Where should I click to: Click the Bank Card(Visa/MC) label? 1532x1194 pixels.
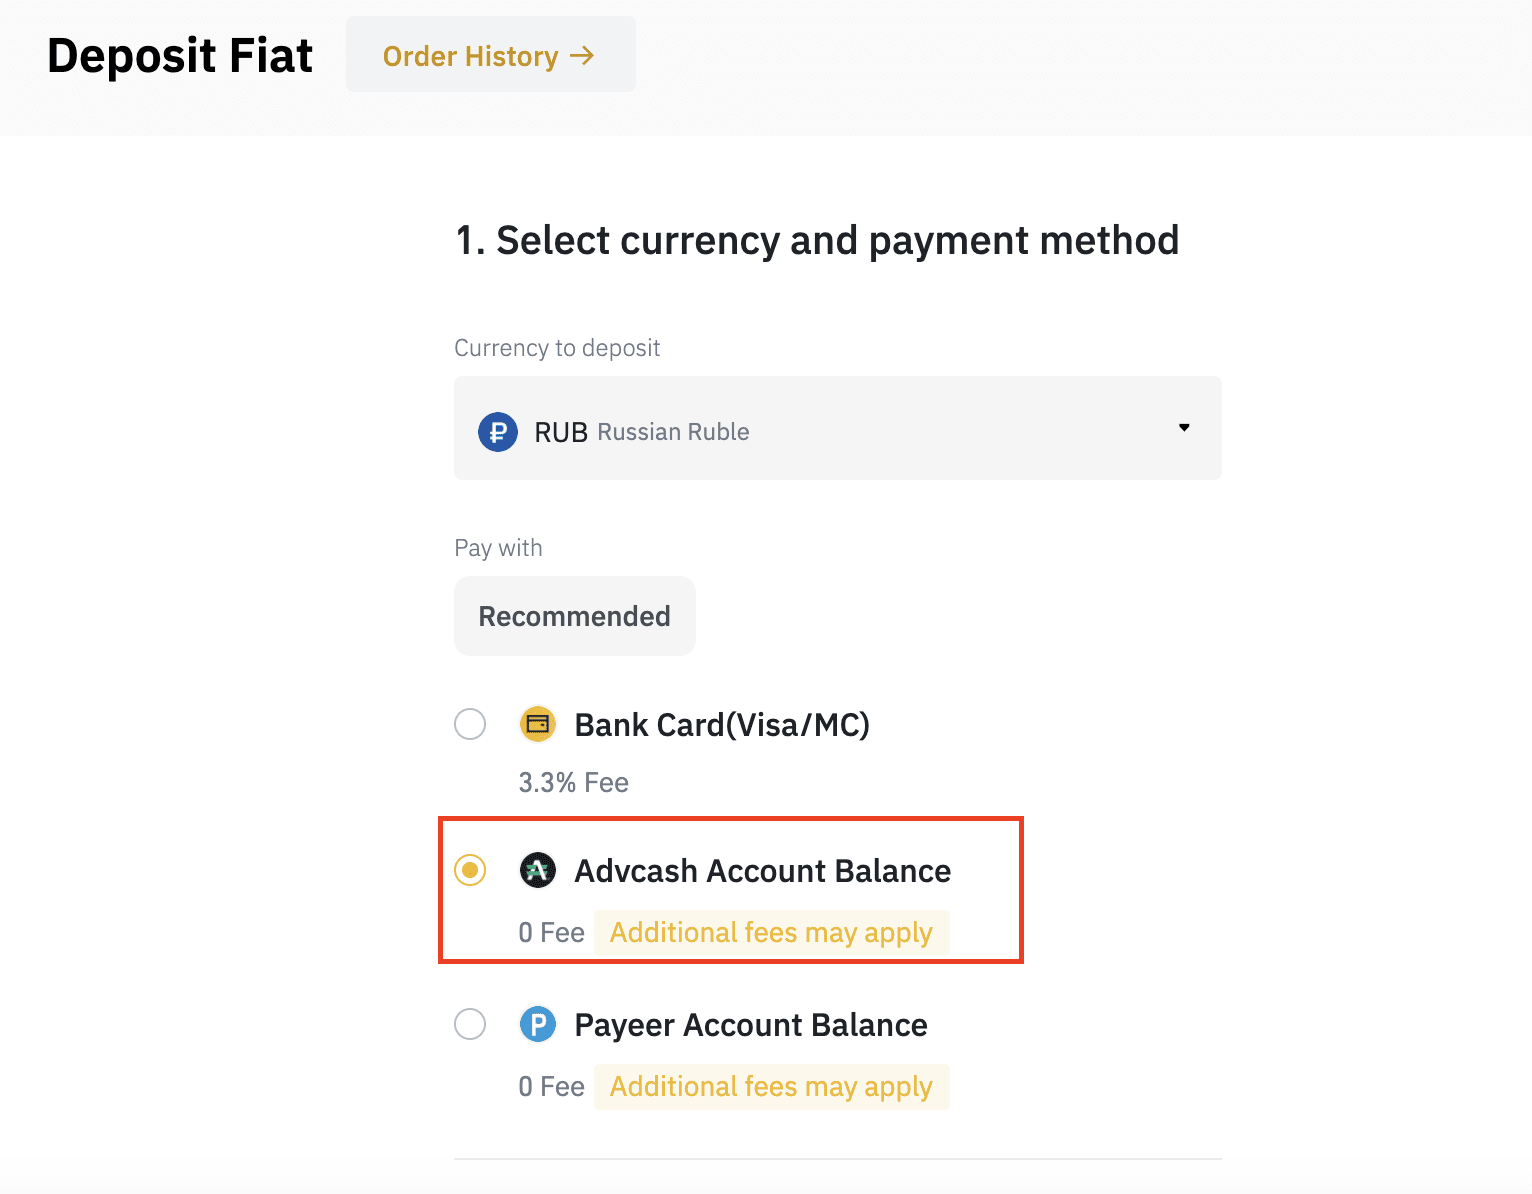pyautogui.click(x=722, y=725)
